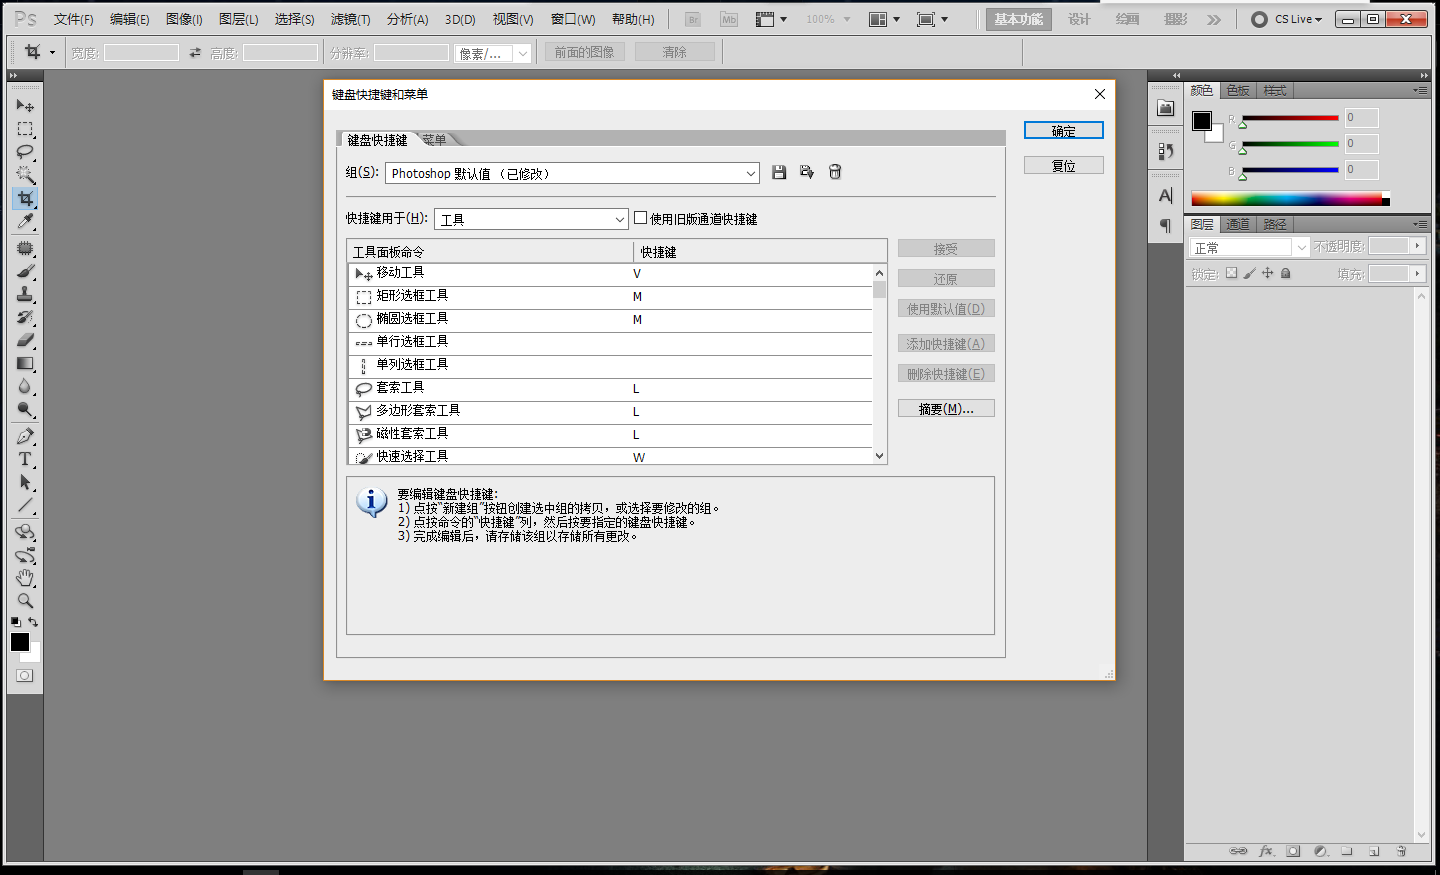Image resolution: width=1440 pixels, height=875 pixels.
Task: Select the History Brush tool
Action: [25, 317]
